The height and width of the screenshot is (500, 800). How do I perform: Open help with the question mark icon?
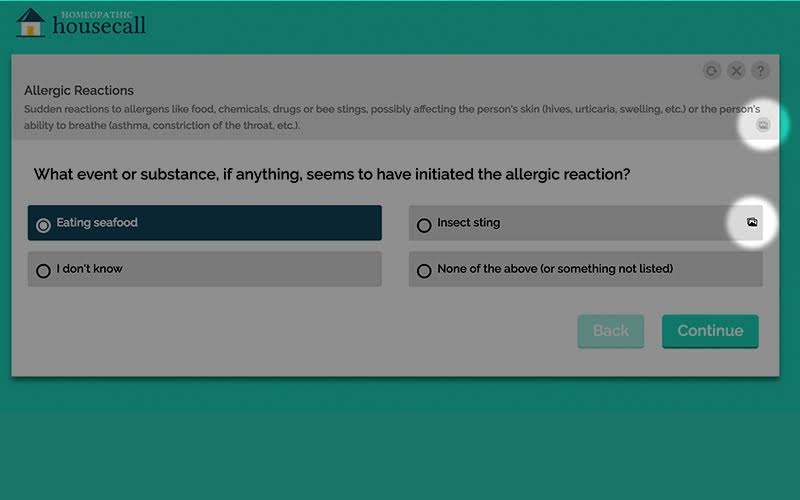760,71
